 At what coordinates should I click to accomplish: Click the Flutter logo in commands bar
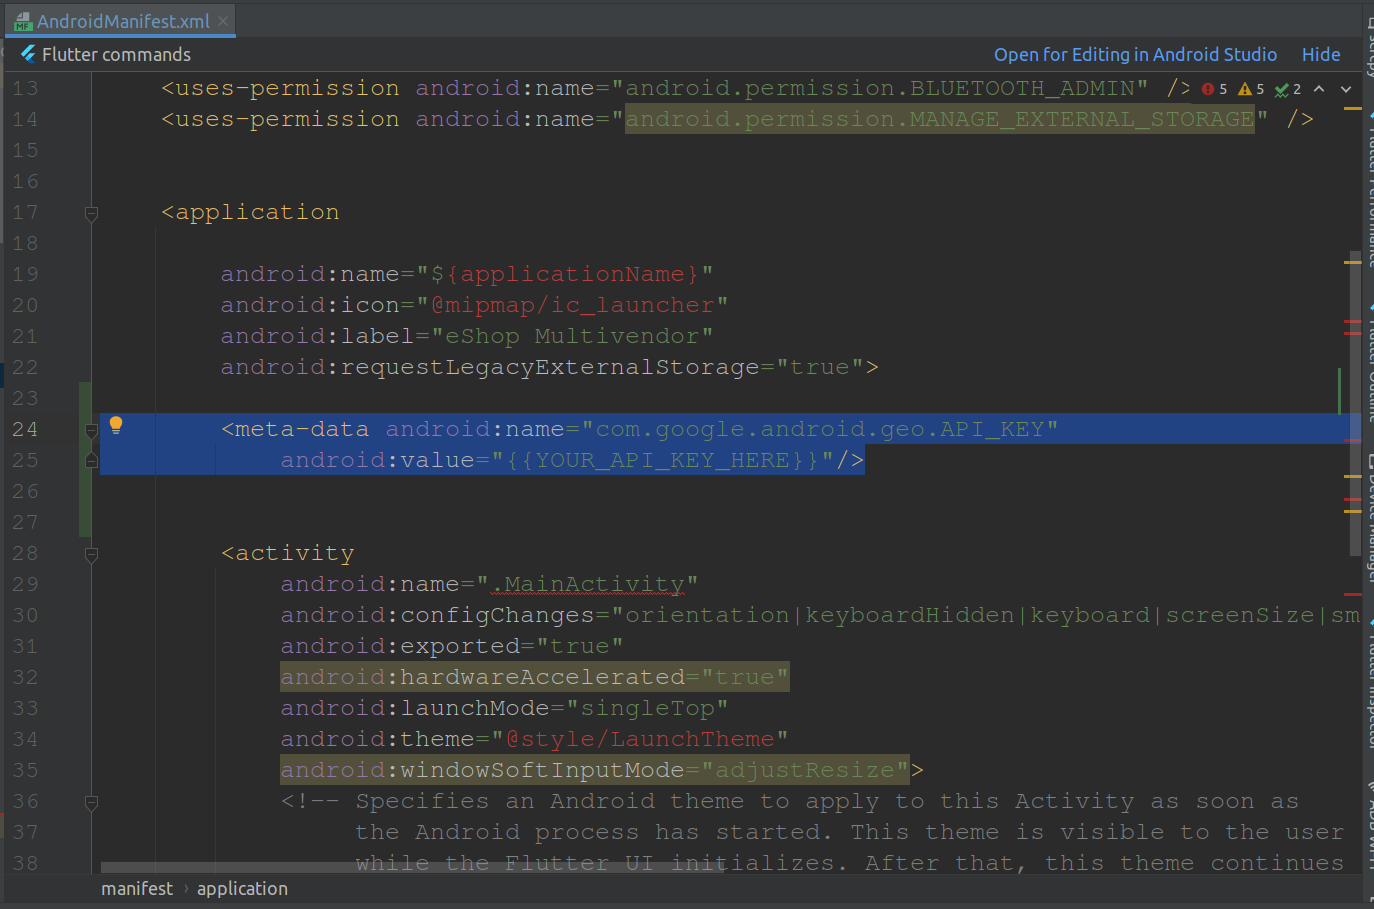(x=28, y=54)
